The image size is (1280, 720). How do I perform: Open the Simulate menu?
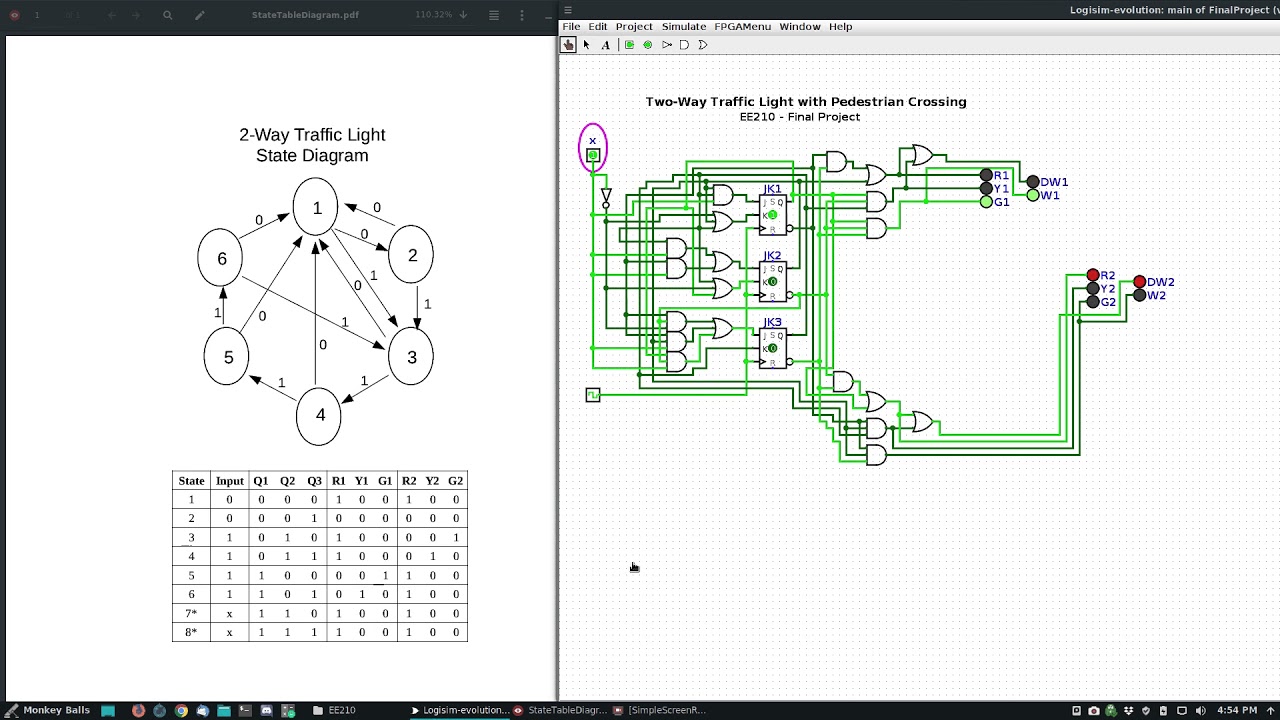click(x=683, y=26)
